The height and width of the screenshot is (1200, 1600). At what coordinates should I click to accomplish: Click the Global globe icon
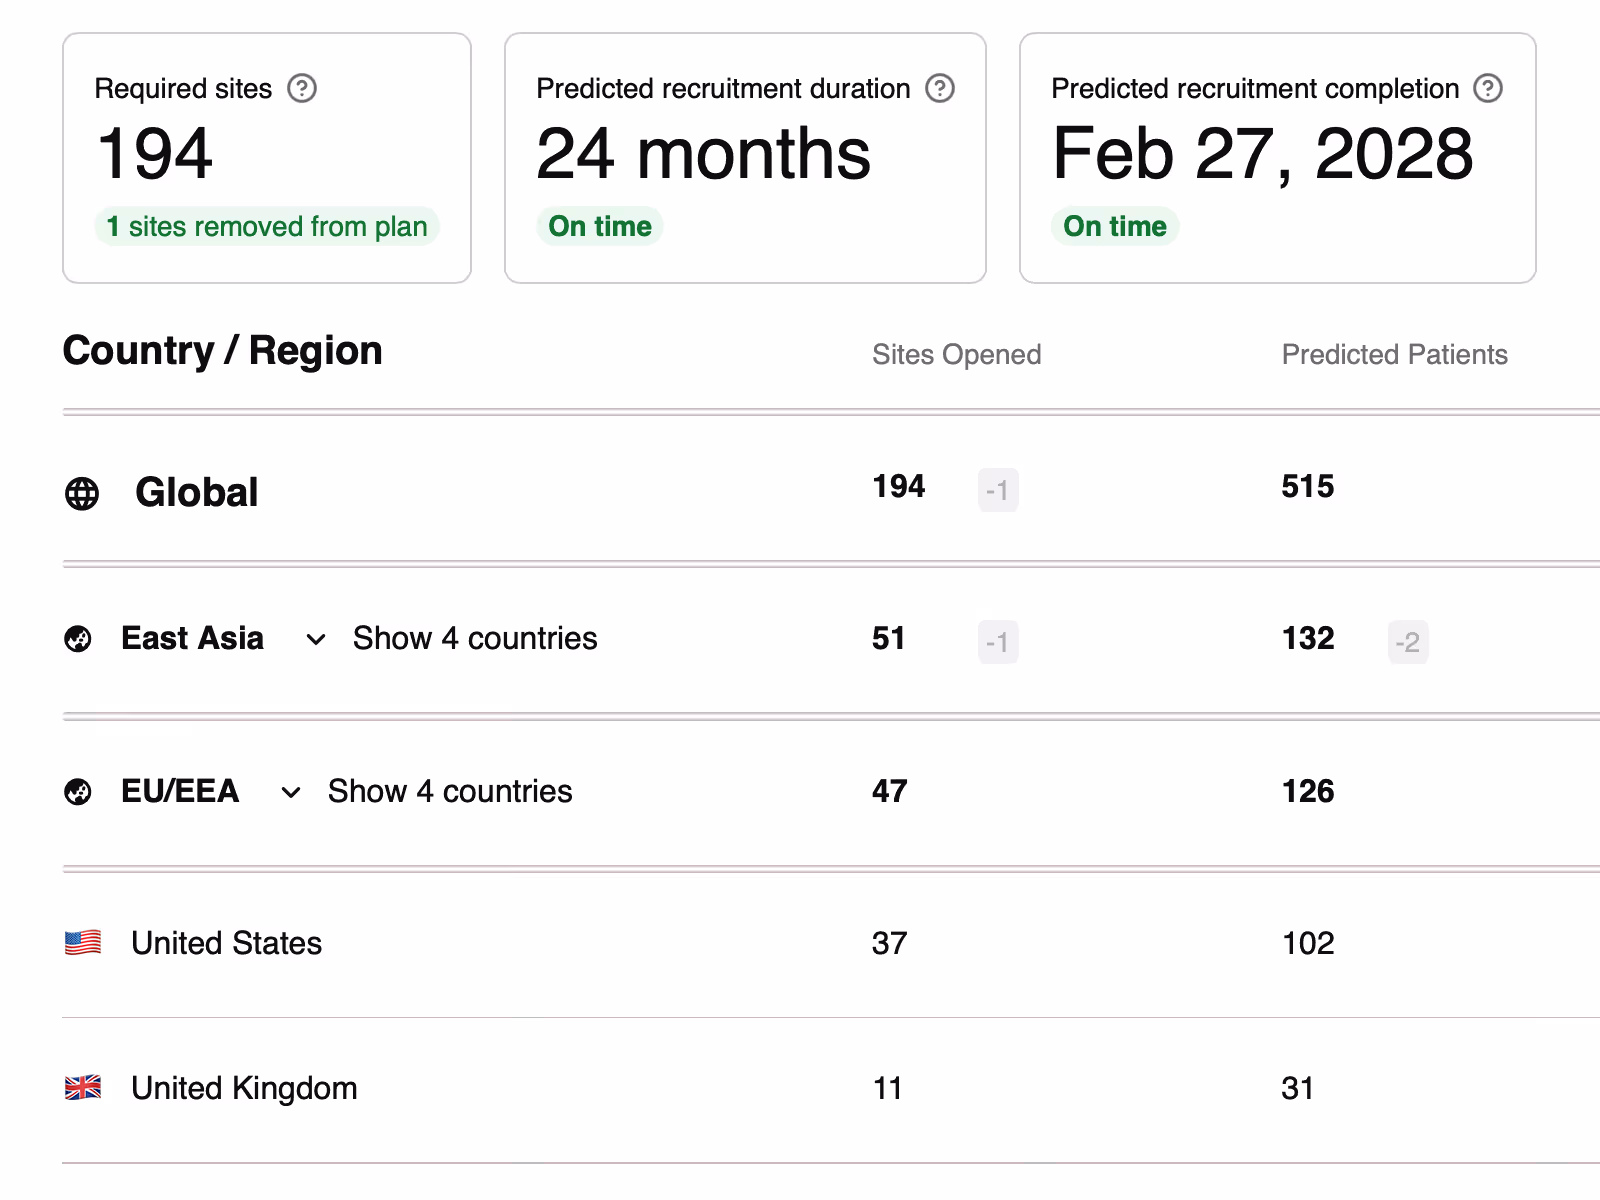pyautogui.click(x=81, y=491)
